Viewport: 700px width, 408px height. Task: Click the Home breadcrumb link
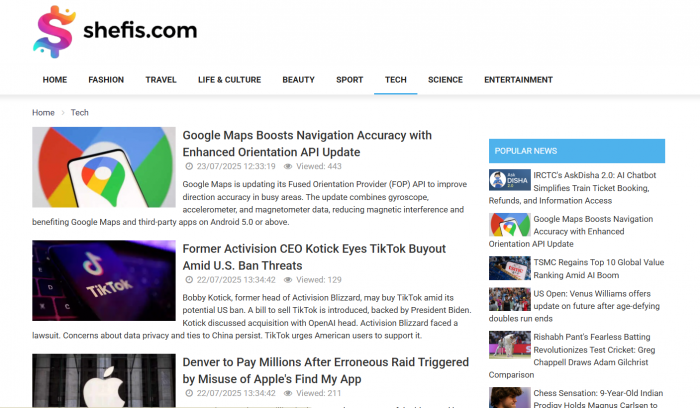(x=43, y=113)
